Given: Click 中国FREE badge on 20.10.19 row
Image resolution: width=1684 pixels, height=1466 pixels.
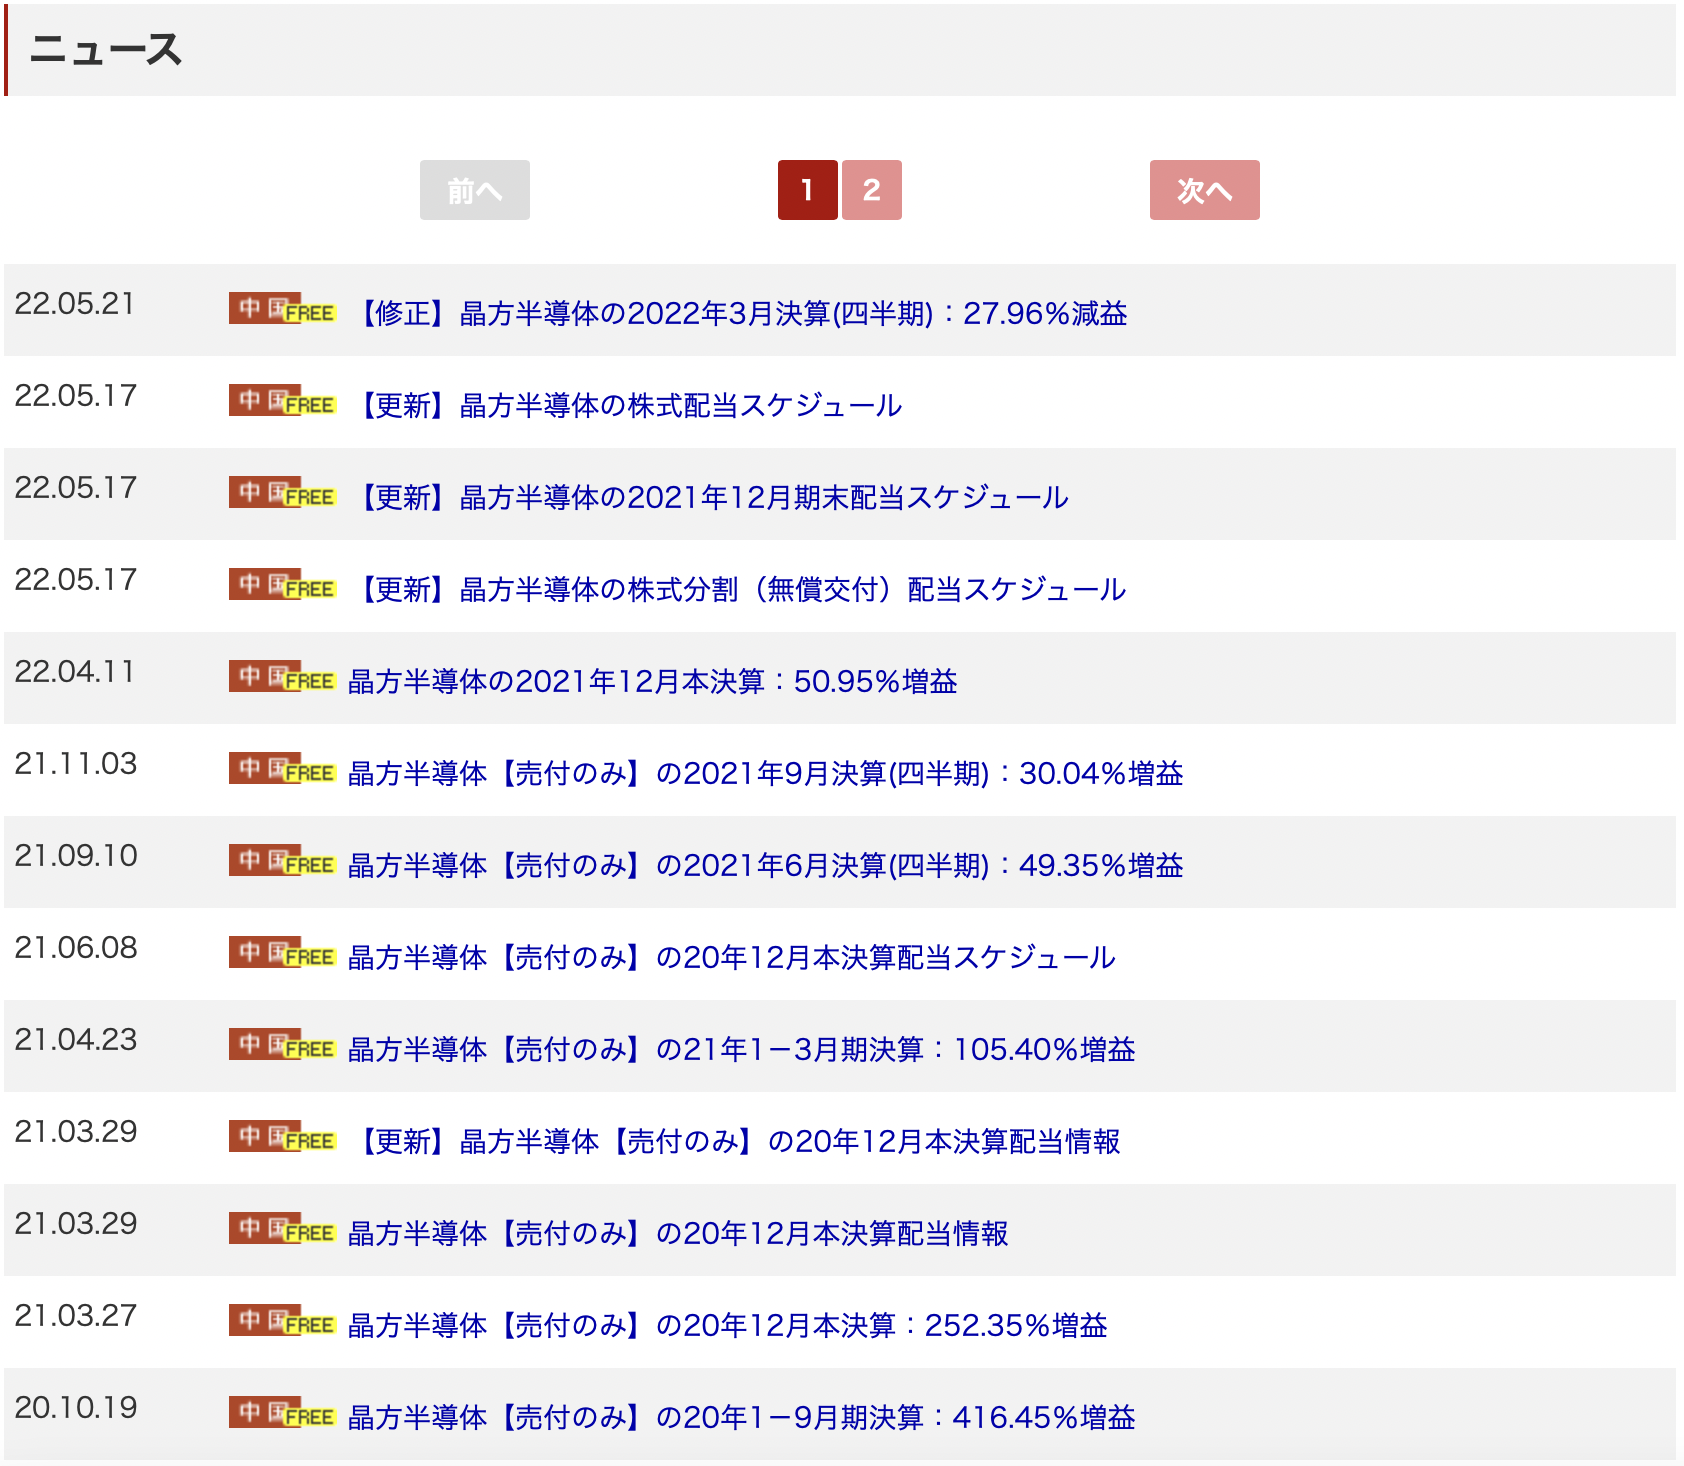Looking at the screenshot, I should (283, 1413).
